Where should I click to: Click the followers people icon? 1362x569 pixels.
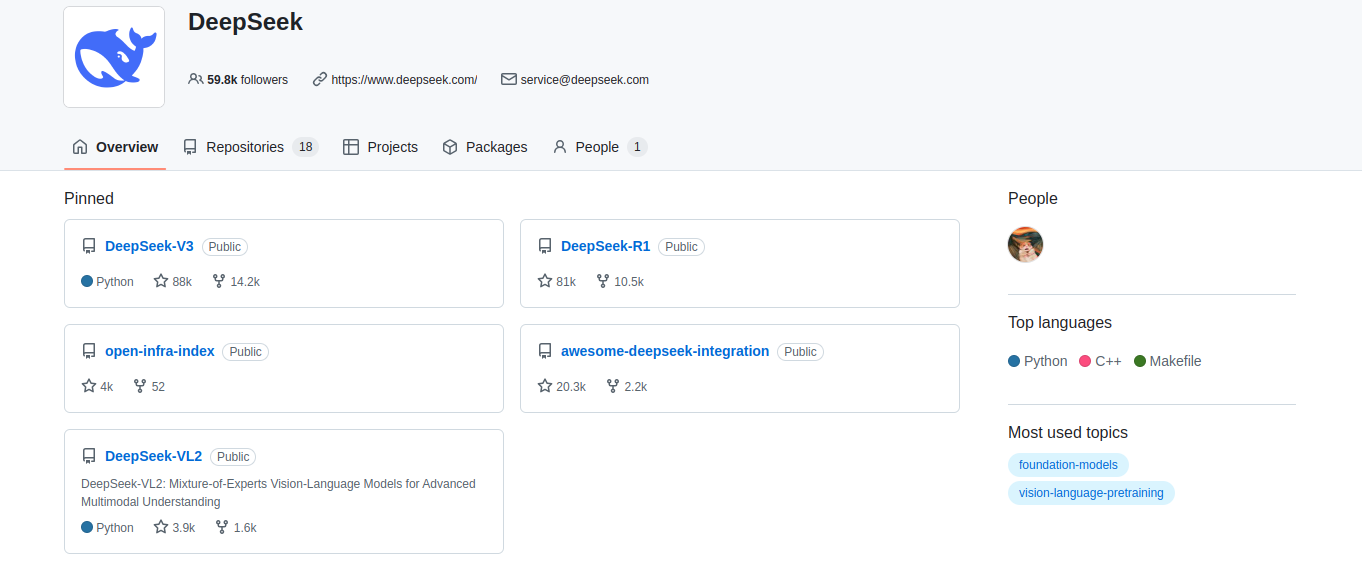click(196, 79)
